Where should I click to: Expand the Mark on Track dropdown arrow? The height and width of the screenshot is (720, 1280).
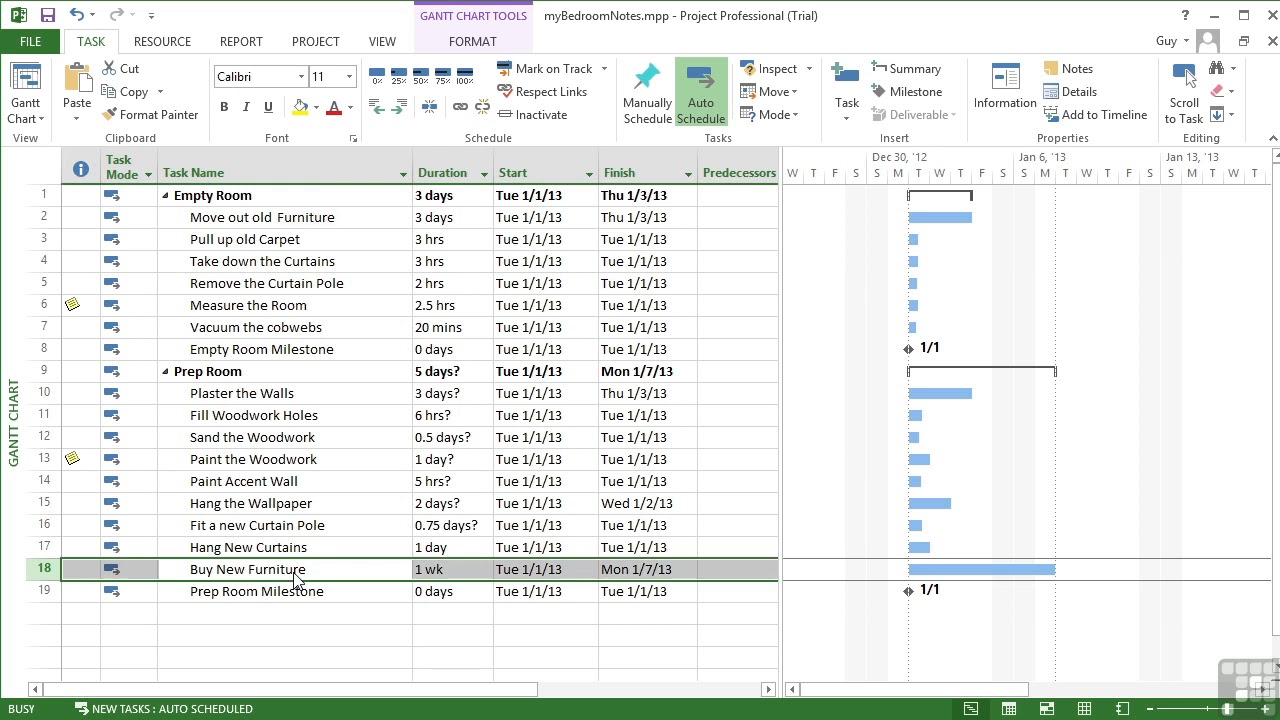(604, 68)
